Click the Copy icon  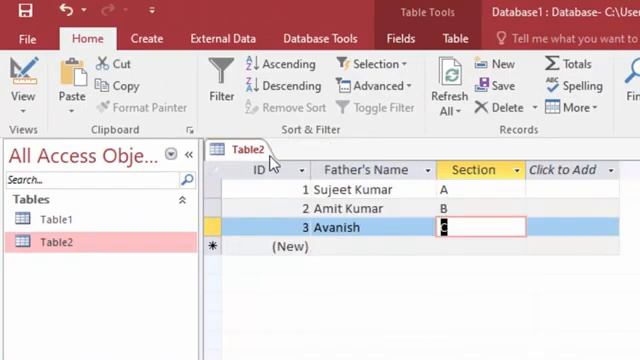click(x=102, y=85)
